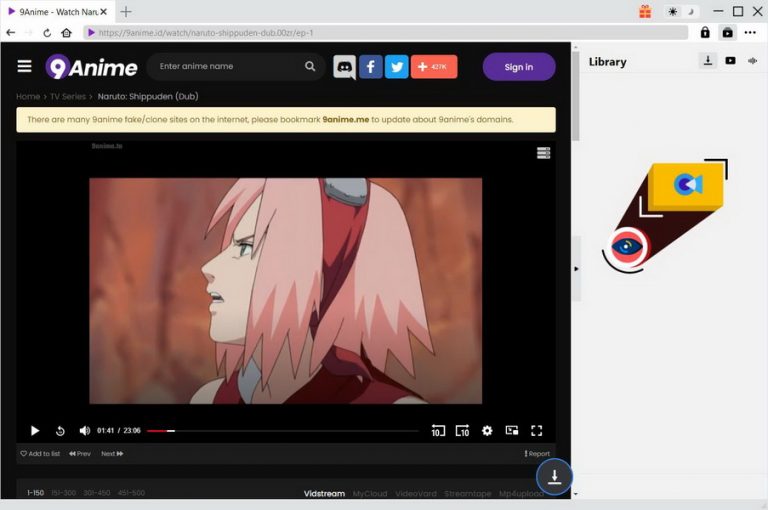The width and height of the screenshot is (768, 510).
Task: Select episode range 151-300
Action: [64, 493]
